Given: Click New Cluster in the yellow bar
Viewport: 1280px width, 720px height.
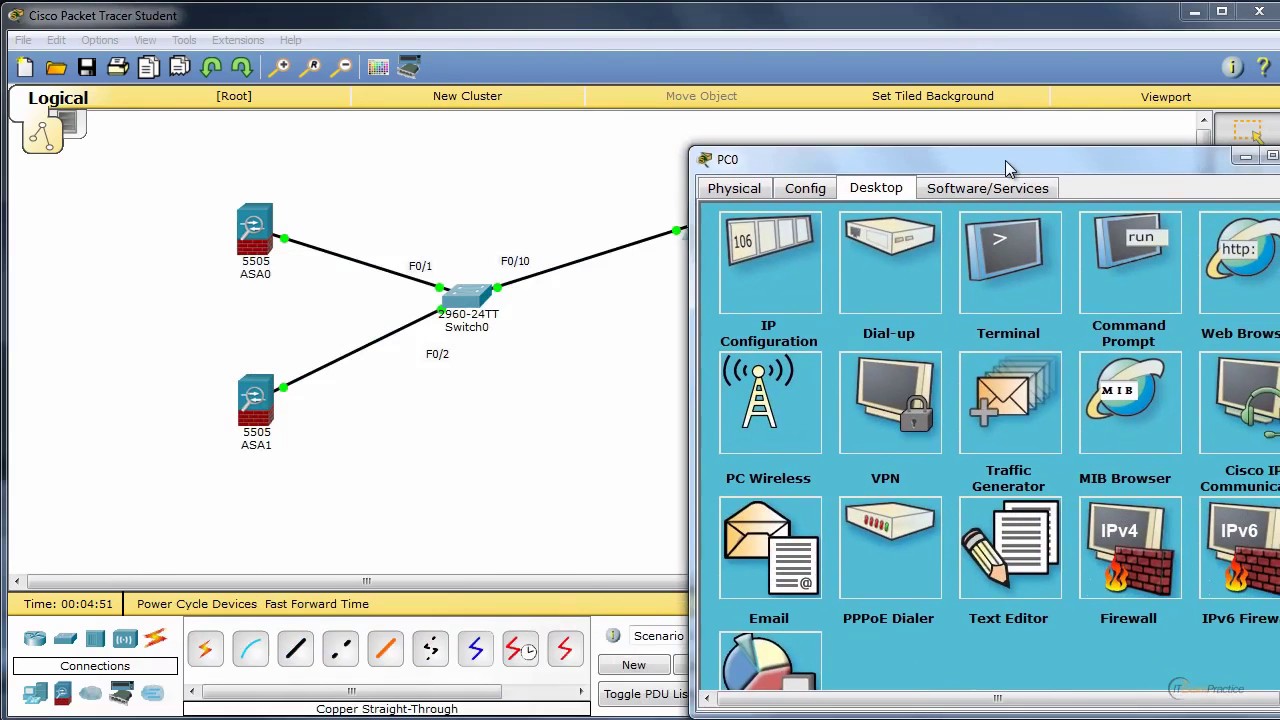Looking at the screenshot, I should coord(467,96).
